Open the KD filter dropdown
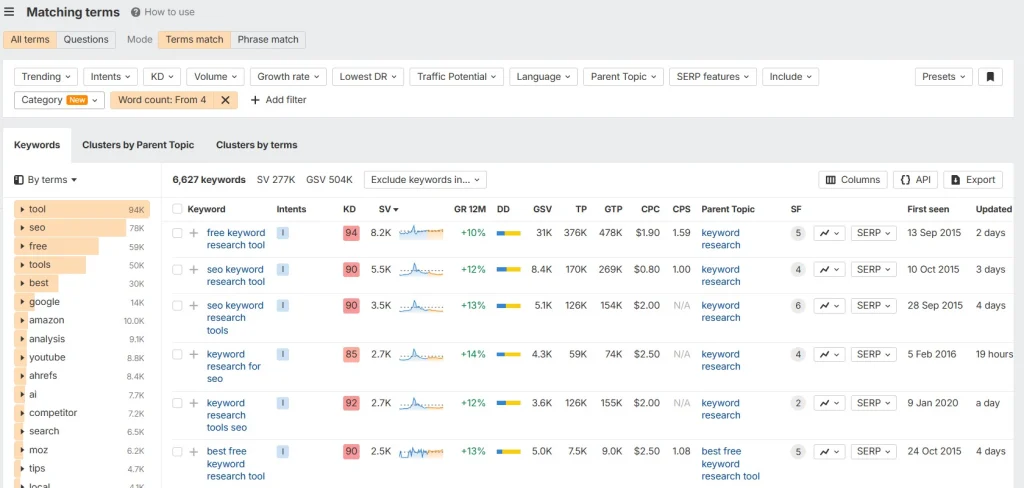 162,76
